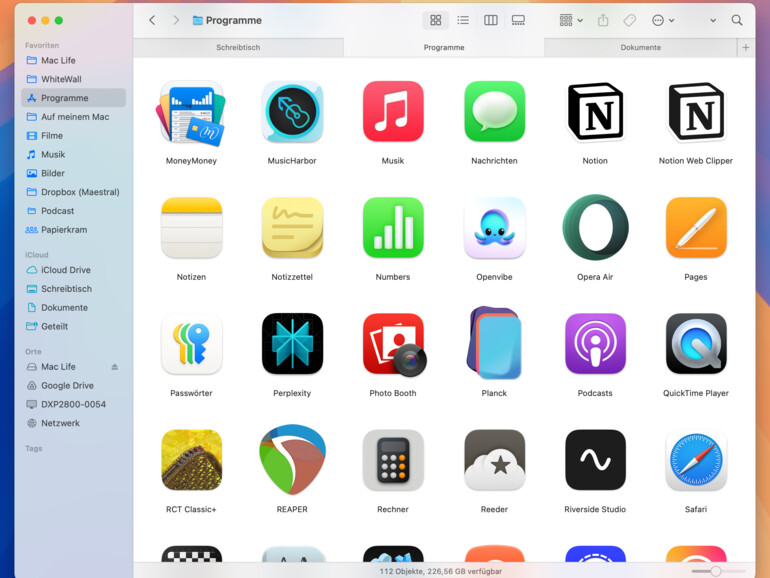Expand the toolbar overflow chevron
Image resolution: width=770 pixels, height=578 pixels.
point(713,21)
